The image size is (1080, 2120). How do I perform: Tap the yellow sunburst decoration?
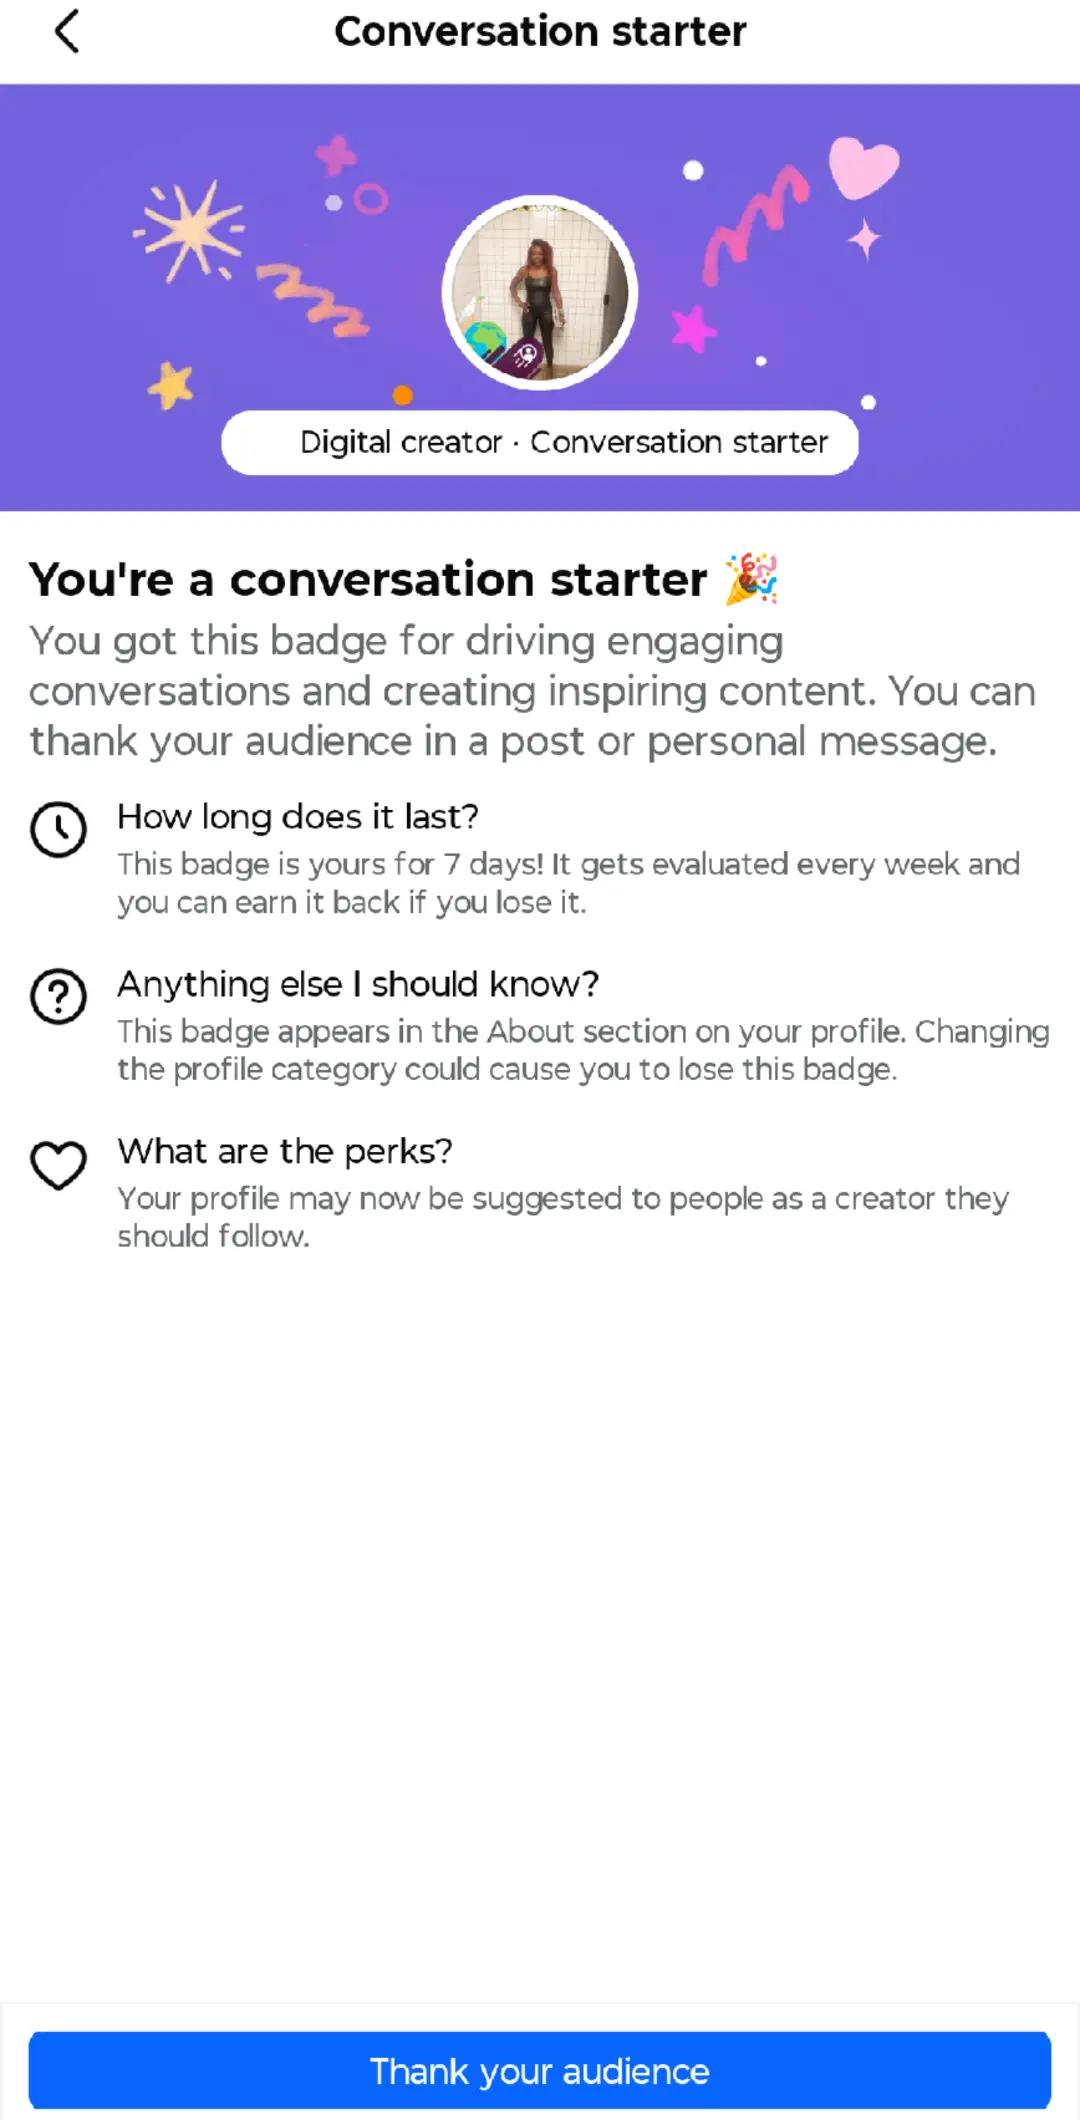click(189, 231)
